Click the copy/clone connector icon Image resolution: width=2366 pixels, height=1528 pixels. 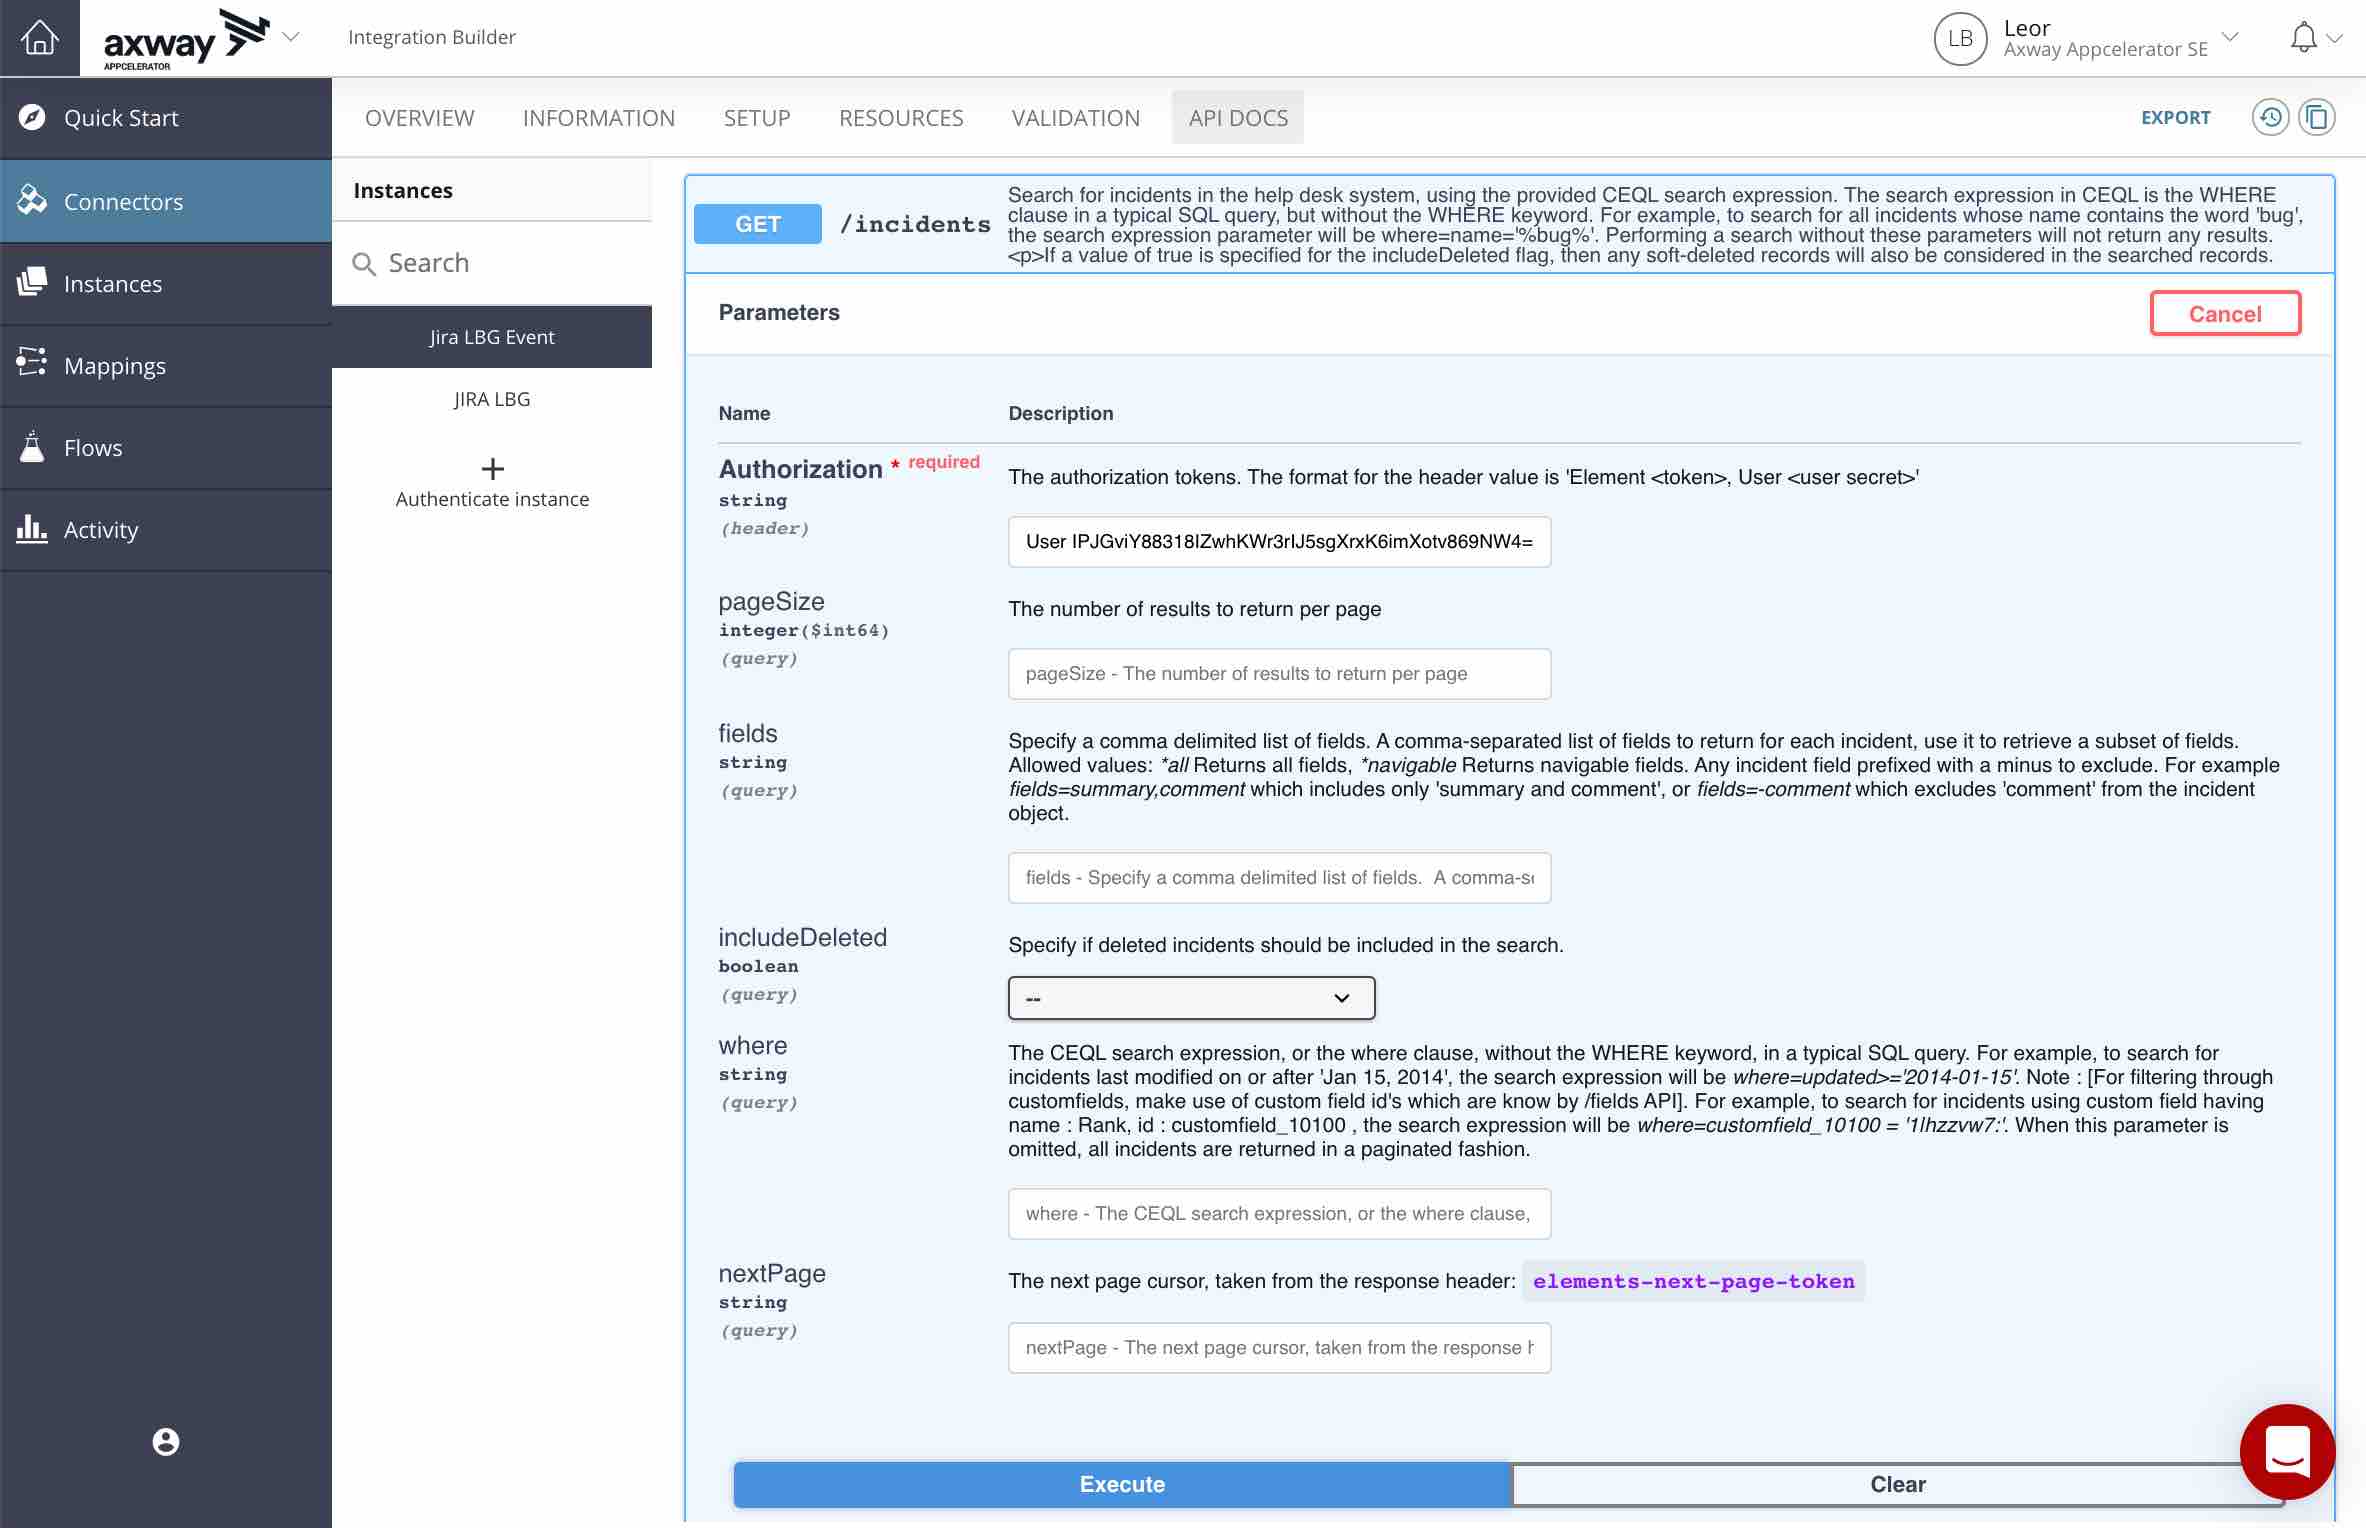tap(2317, 117)
